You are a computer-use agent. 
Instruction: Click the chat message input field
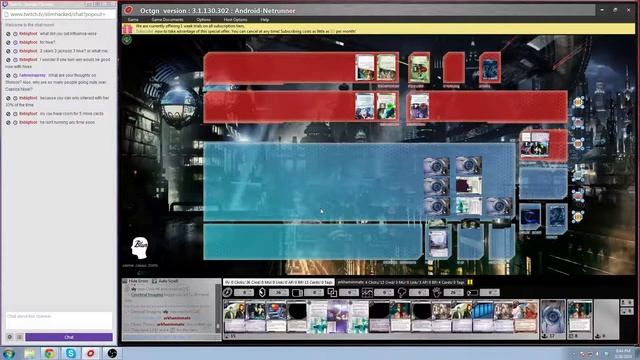(x=59, y=321)
